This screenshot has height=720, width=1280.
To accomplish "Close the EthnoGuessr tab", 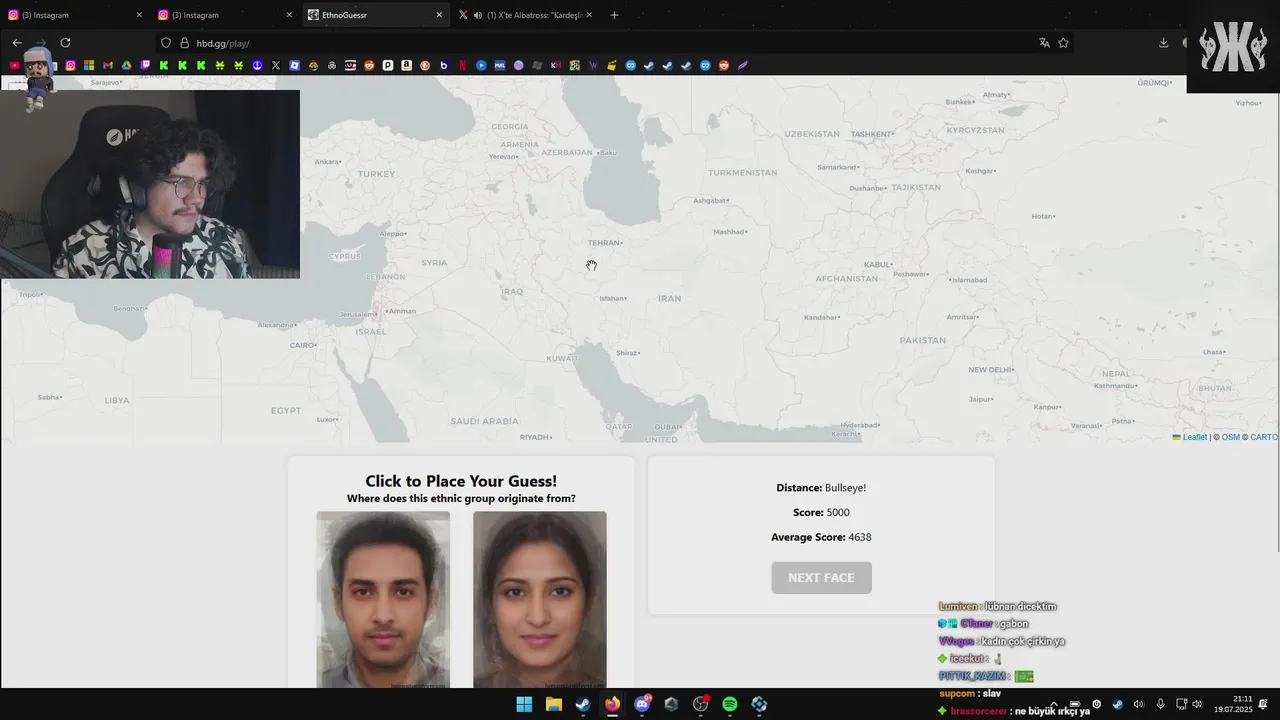I will 439,15.
